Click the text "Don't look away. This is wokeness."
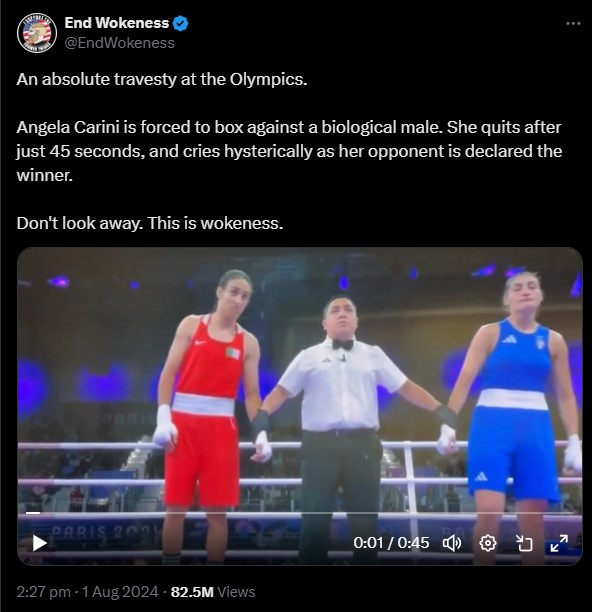The width and height of the screenshot is (592, 612). point(150,224)
